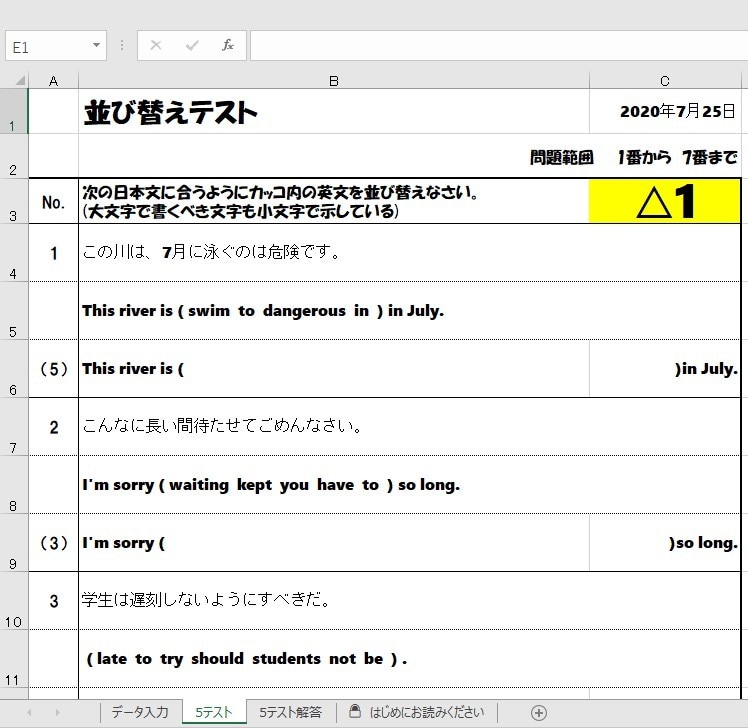Open はじめにお読みください sheet tab
The image size is (748, 728).
417,712
